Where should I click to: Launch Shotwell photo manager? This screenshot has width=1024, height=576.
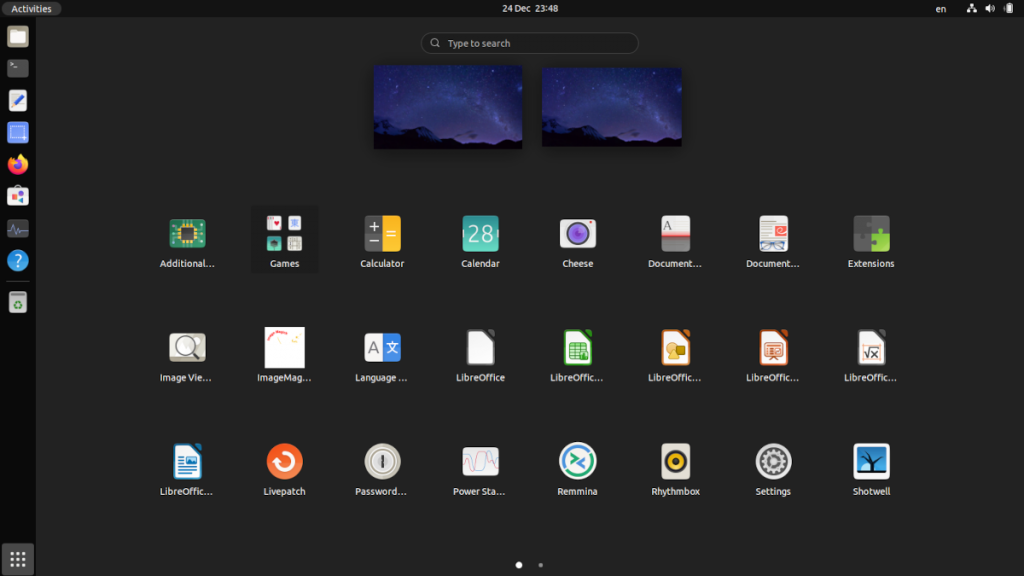pyautogui.click(x=870, y=462)
